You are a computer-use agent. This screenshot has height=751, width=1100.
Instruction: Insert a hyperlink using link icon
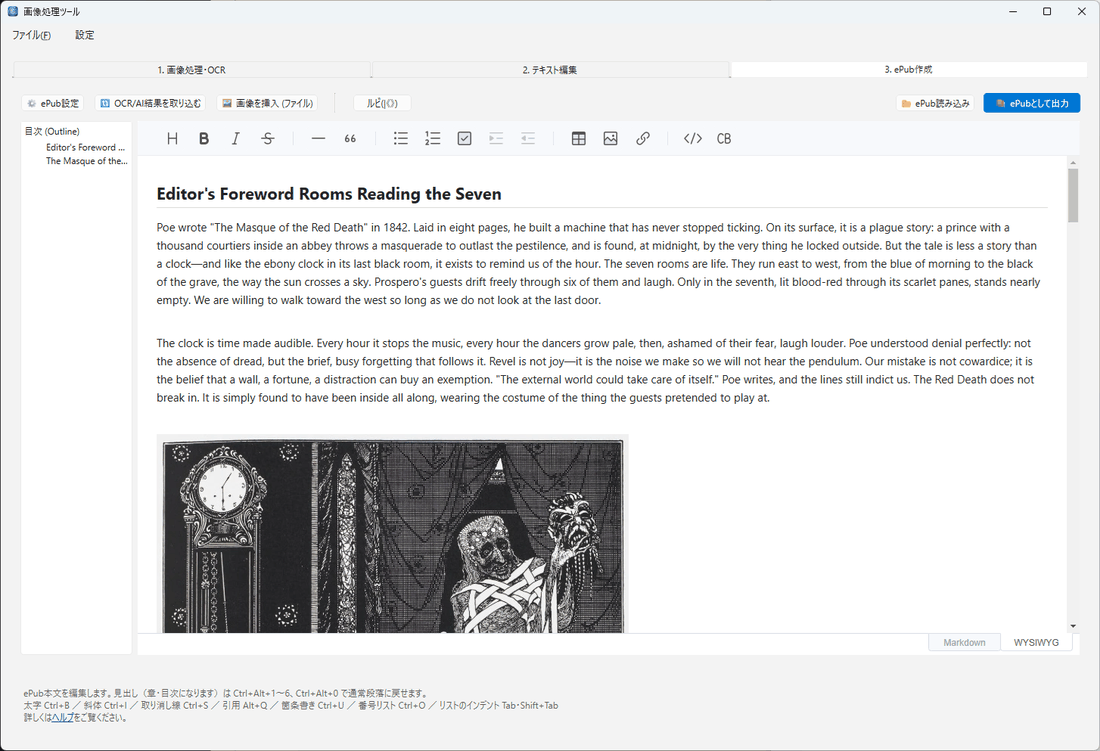[643, 139]
